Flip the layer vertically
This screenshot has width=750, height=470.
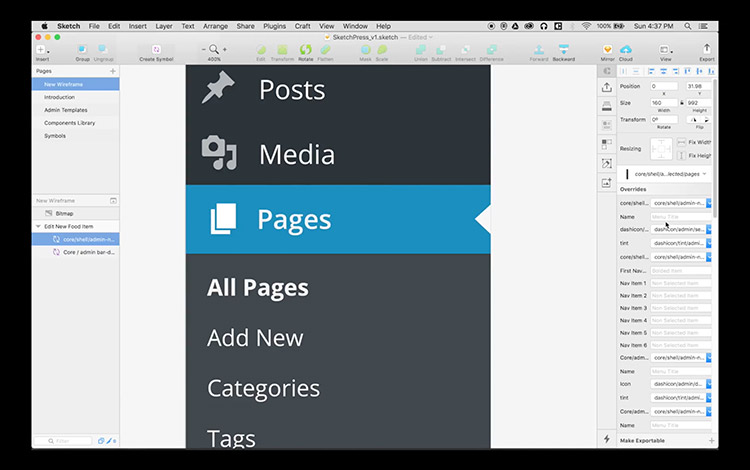coord(705,120)
